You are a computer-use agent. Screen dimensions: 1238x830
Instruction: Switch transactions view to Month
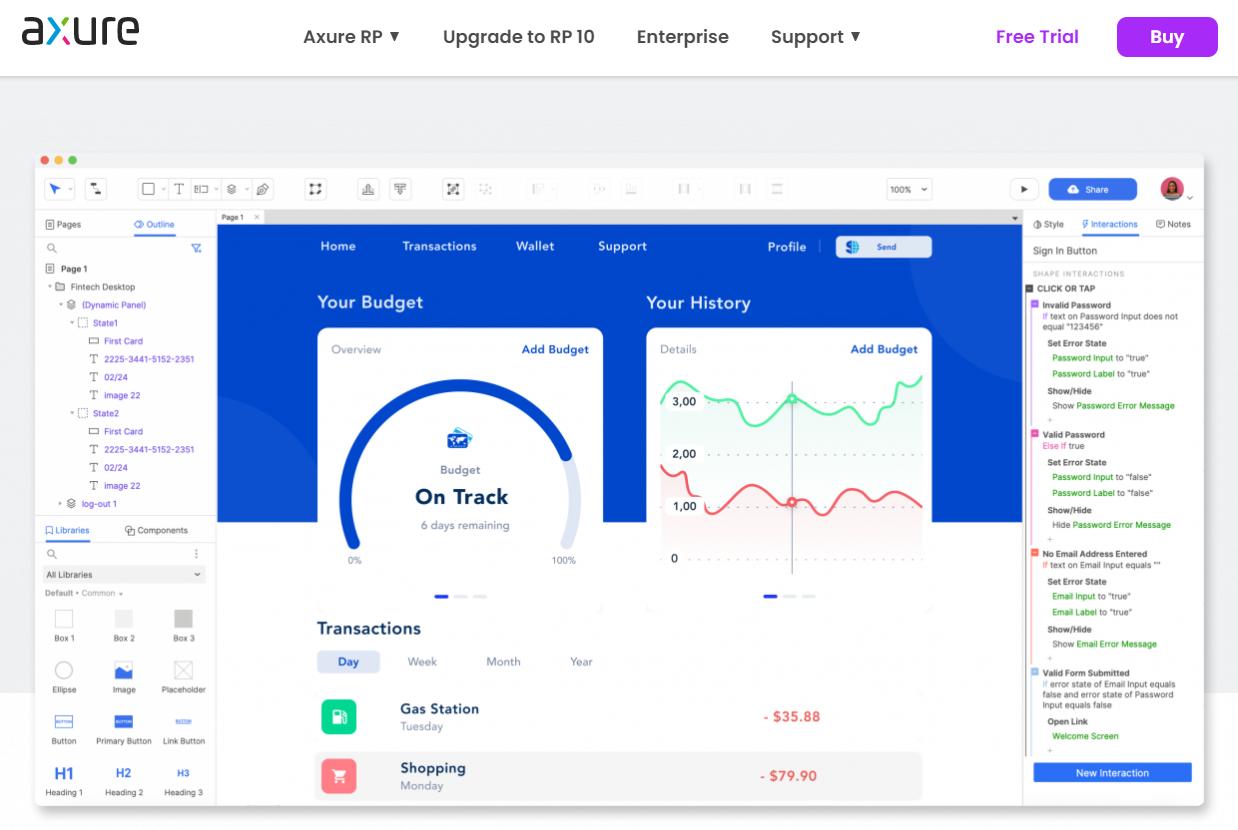pos(503,662)
